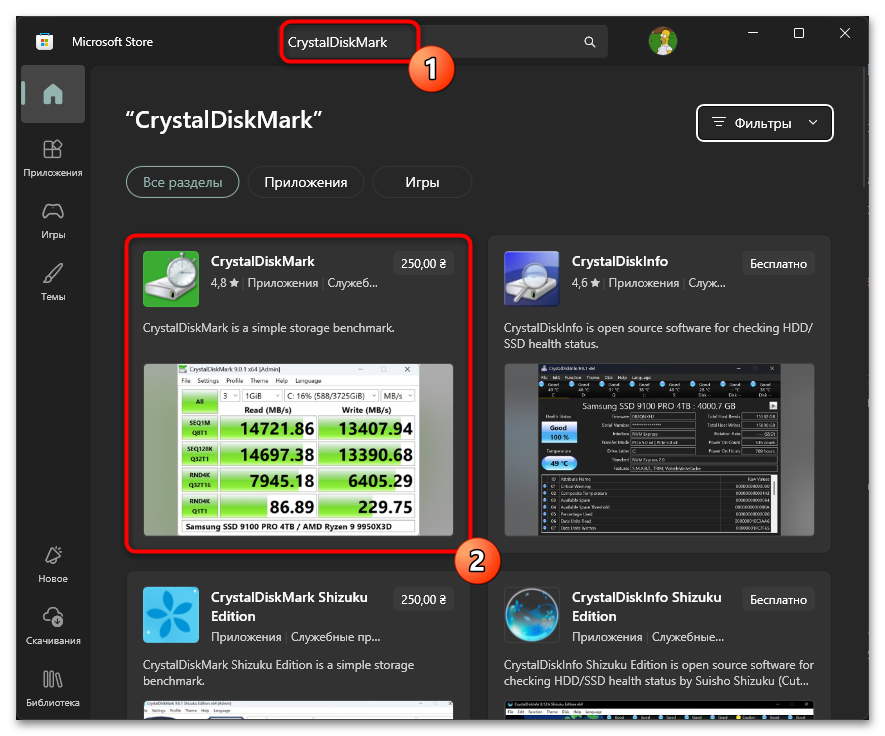Open Скачивания downloads section
885x736 pixels.
(x=52, y=626)
